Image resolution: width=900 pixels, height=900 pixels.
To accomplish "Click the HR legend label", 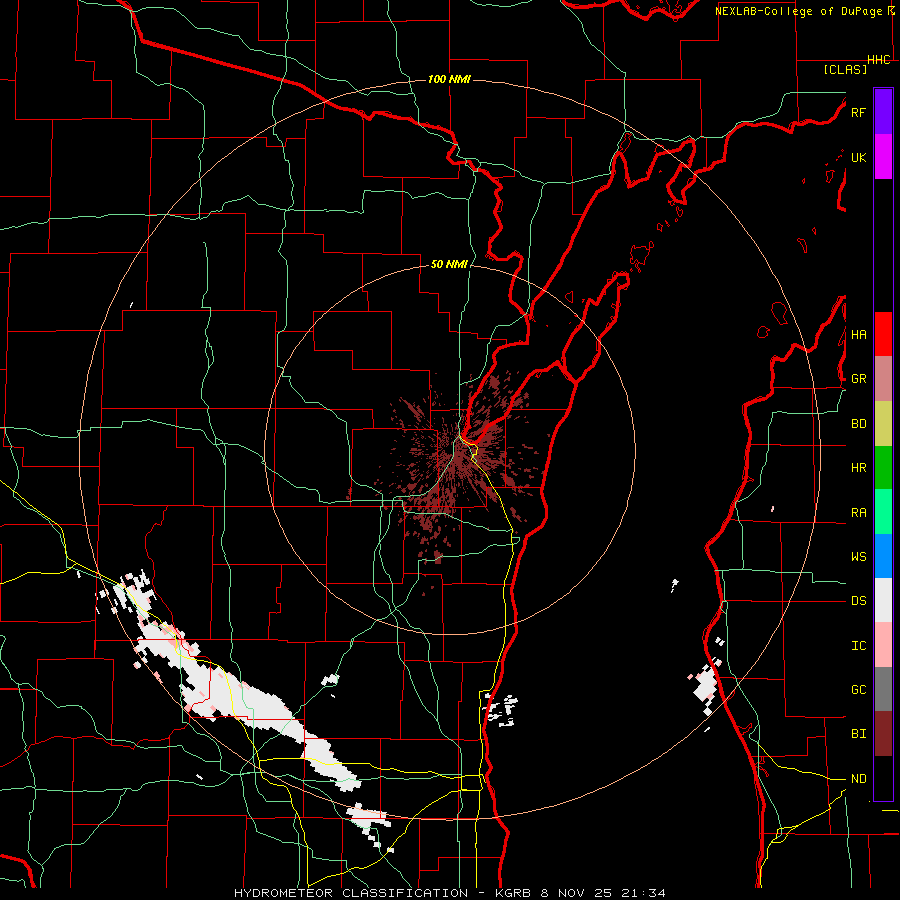I will coord(858,468).
